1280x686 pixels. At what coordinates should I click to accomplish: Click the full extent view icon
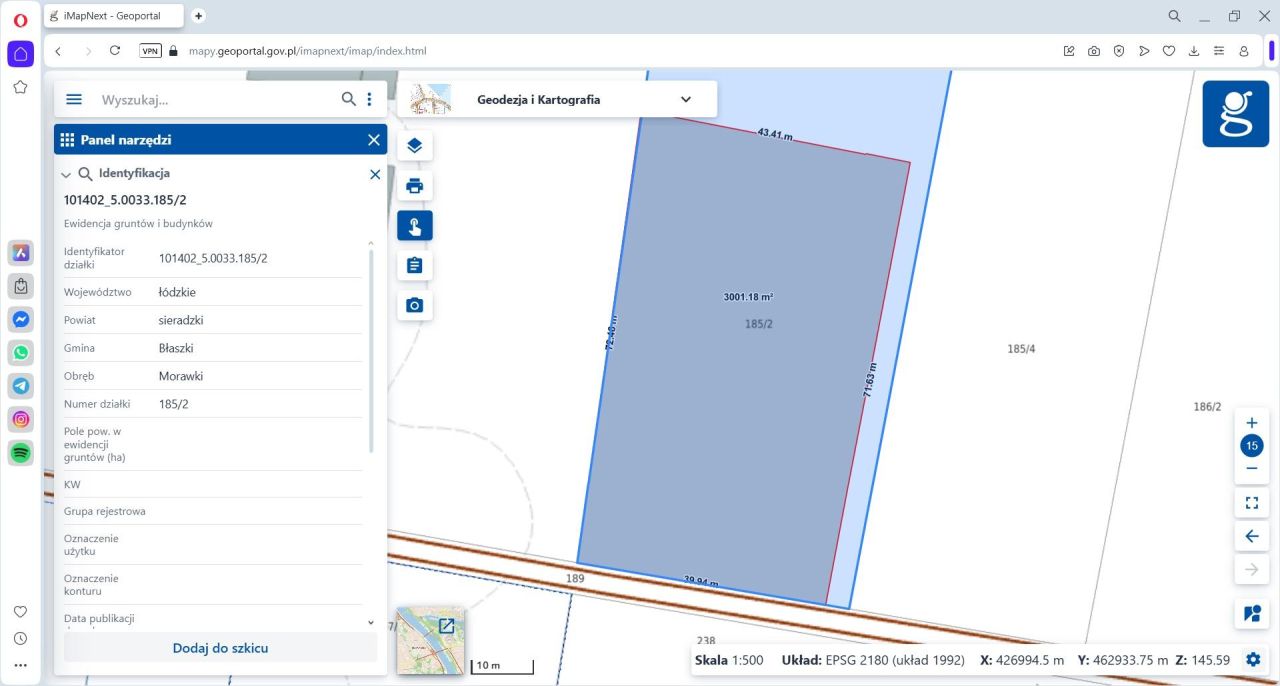(x=1251, y=503)
